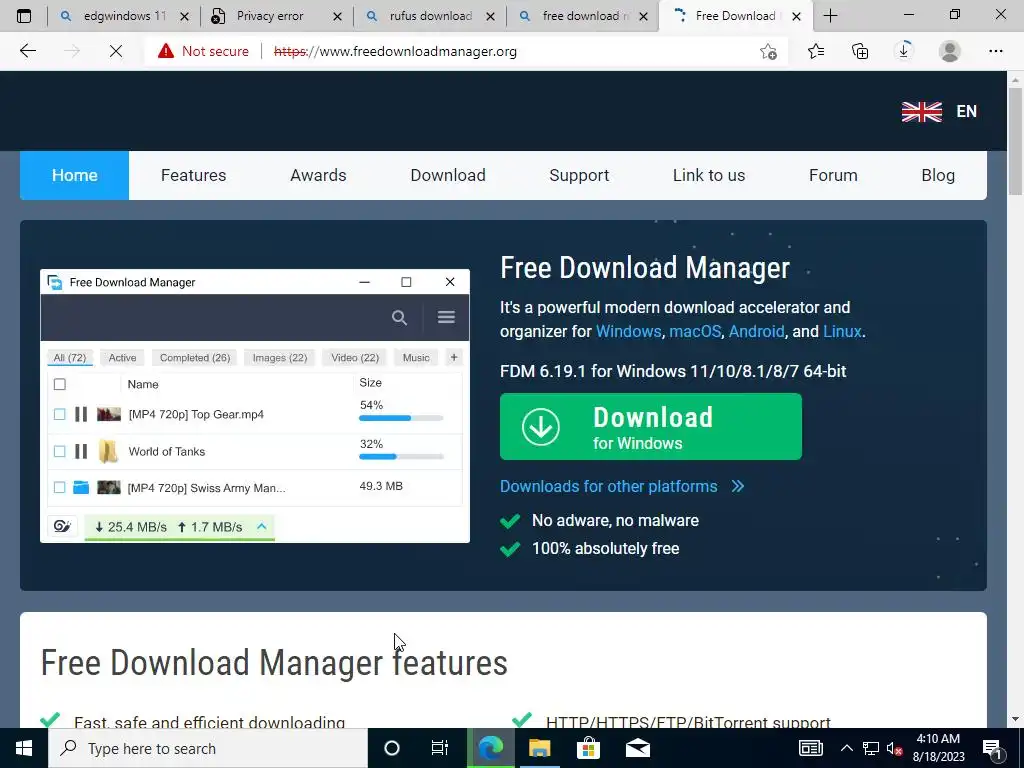Open Microsoft Store from the taskbar
Viewport: 1024px width, 768px height.
tap(588, 748)
